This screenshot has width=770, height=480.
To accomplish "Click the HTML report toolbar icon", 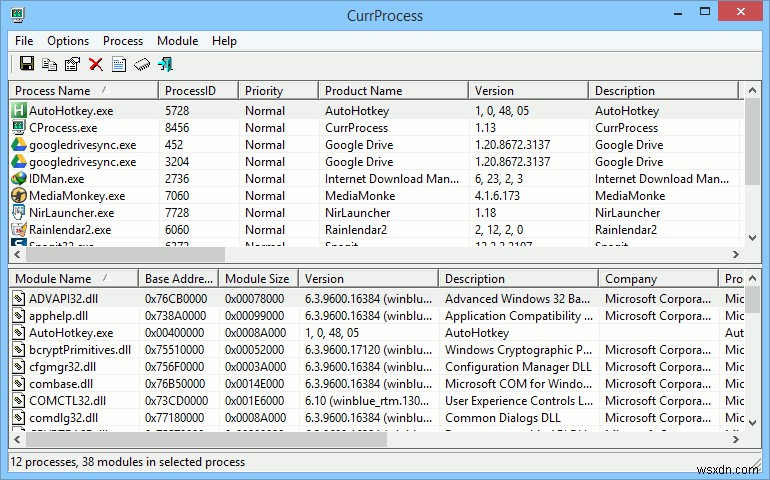I will click(119, 64).
